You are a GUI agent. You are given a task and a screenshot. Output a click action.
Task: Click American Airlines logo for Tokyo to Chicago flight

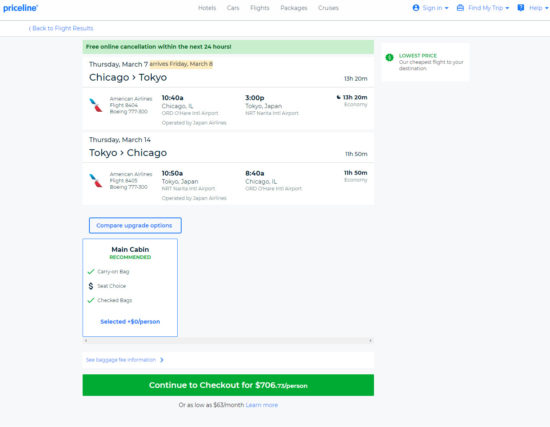[x=95, y=181]
